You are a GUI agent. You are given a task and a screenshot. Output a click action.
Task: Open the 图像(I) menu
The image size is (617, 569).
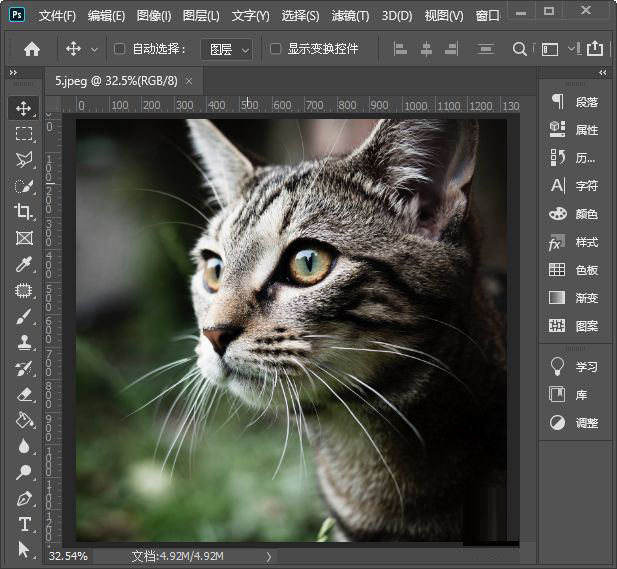(x=153, y=16)
